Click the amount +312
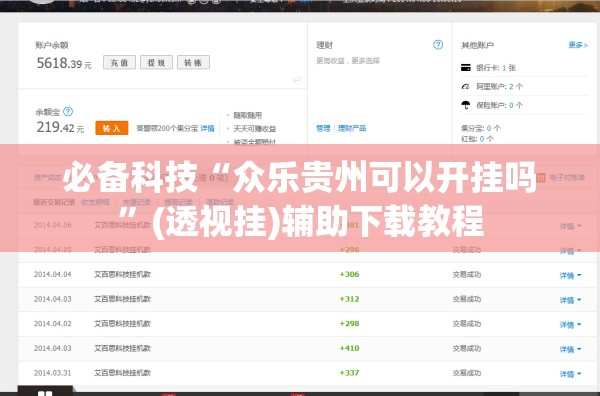 coord(349,299)
